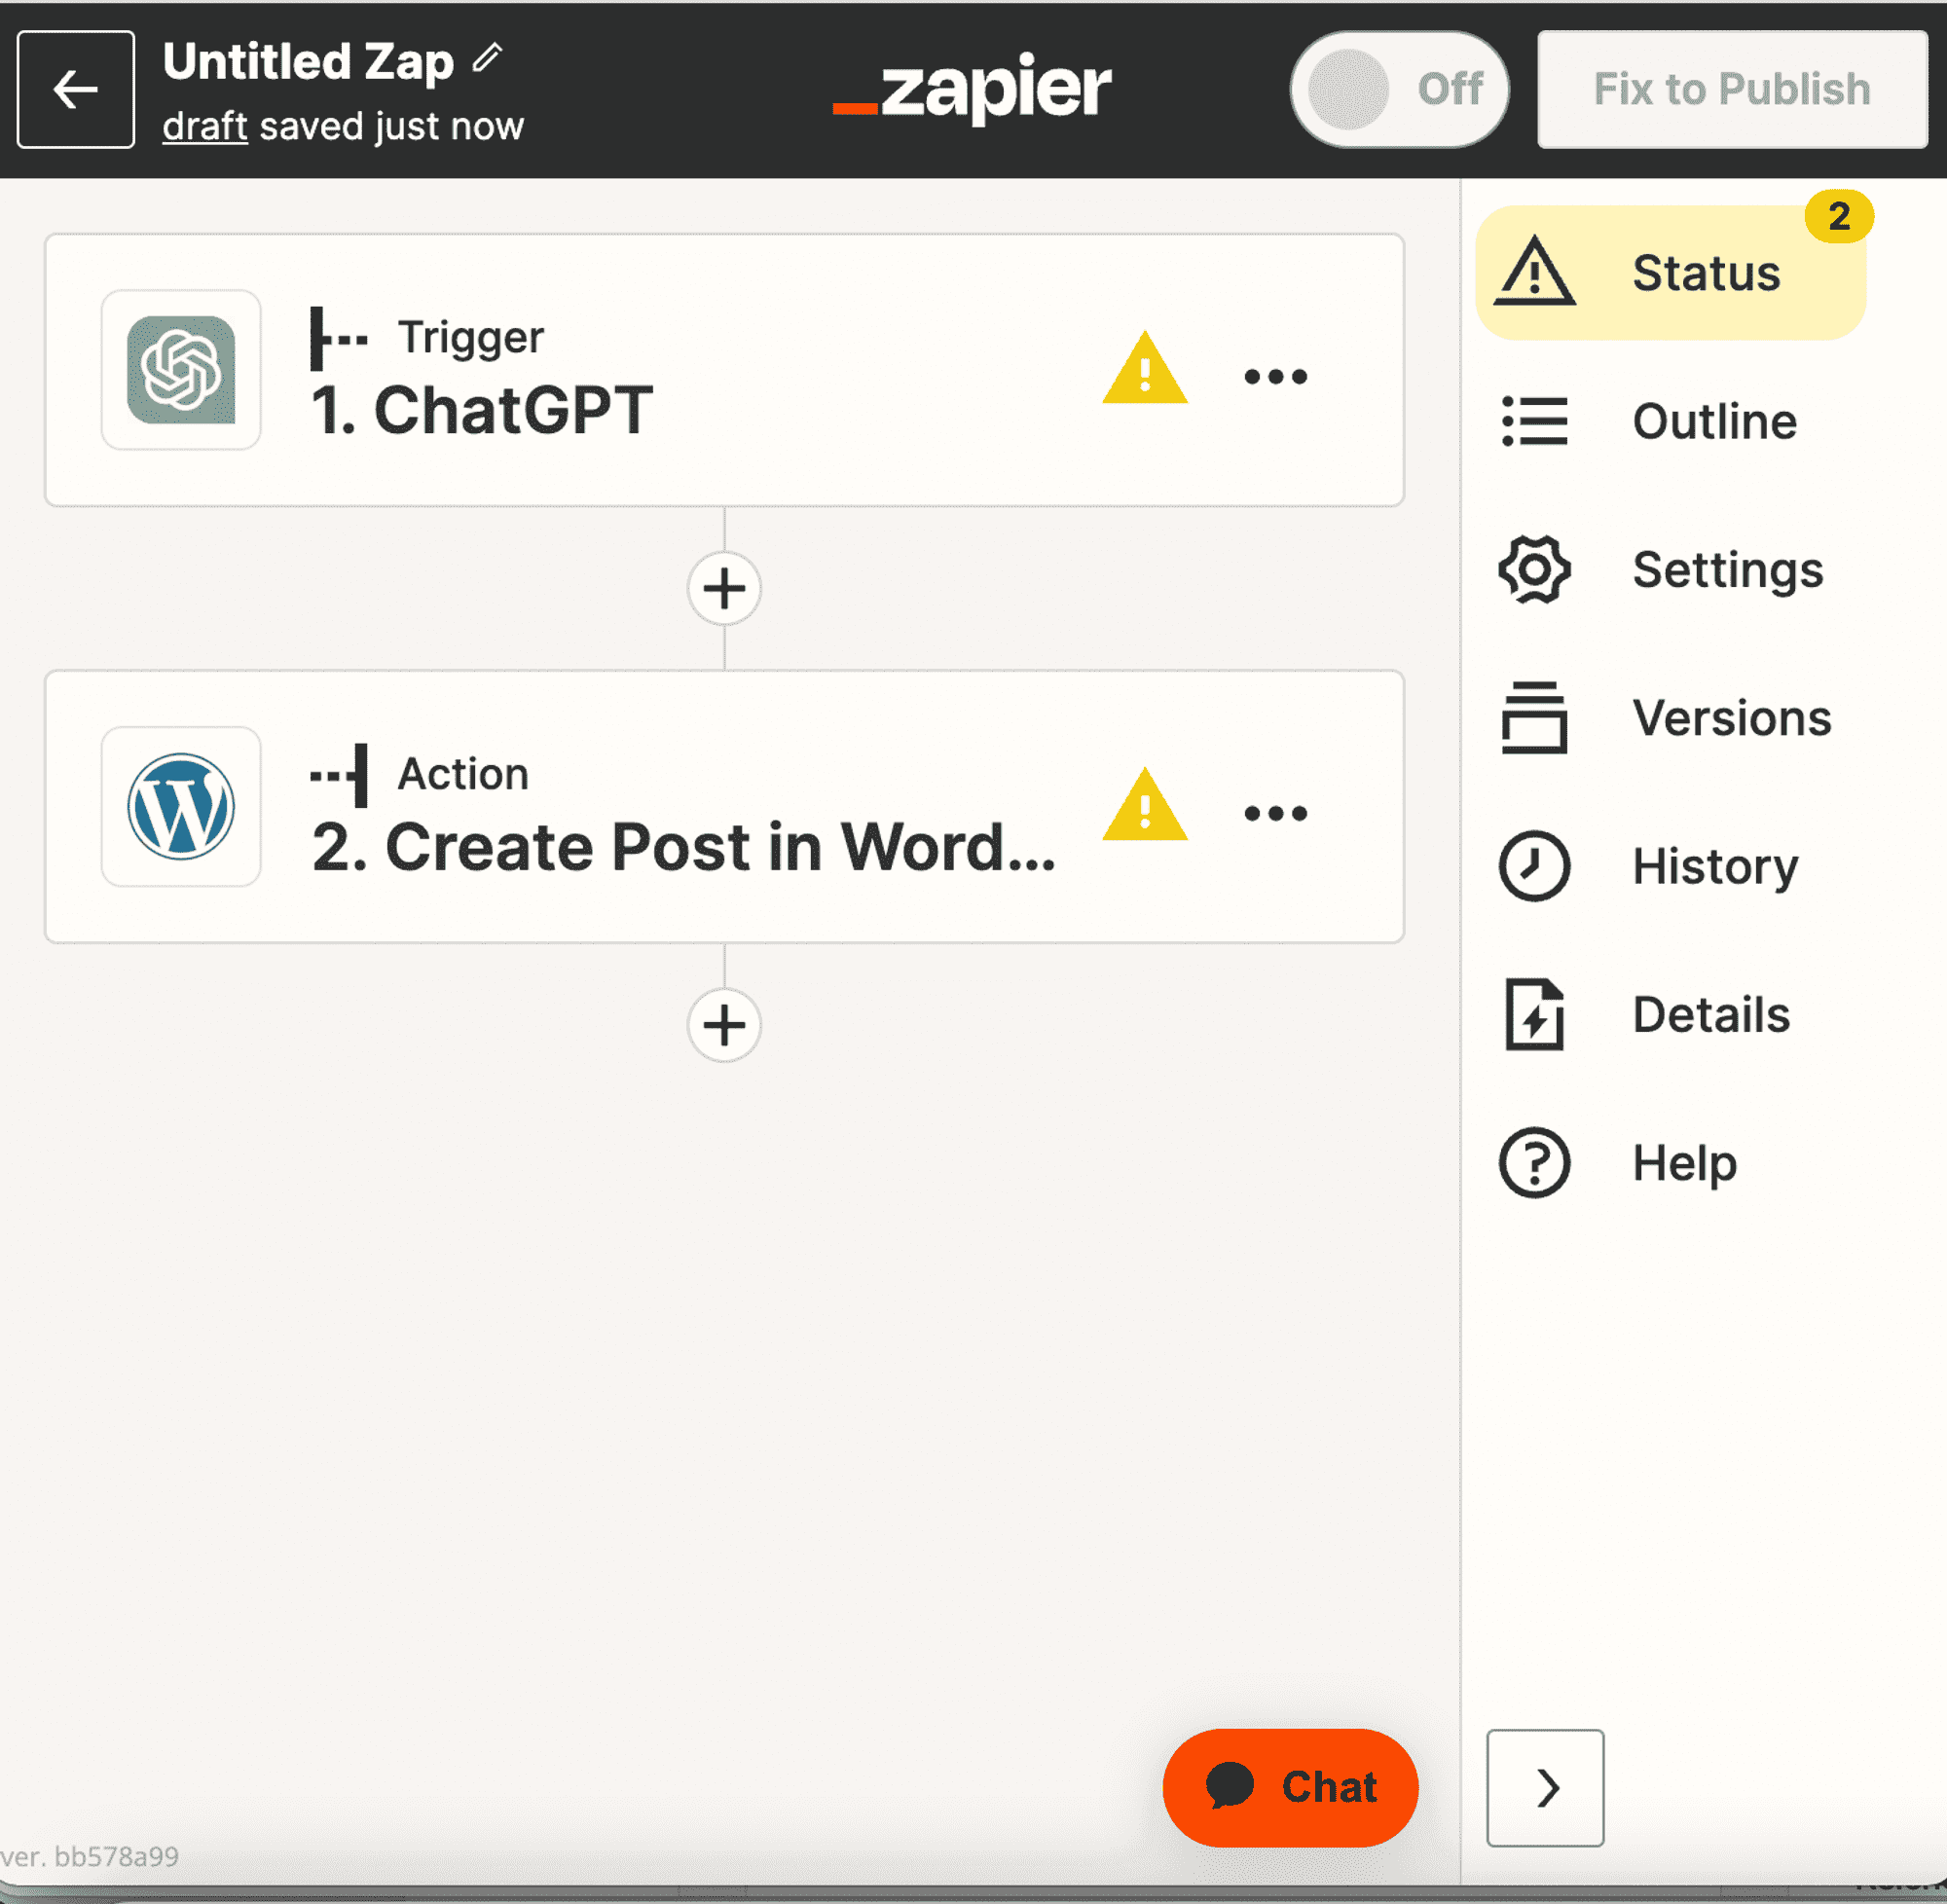Add a step after the ChatGPT trigger
This screenshot has height=1904, width=1947.
coord(724,588)
